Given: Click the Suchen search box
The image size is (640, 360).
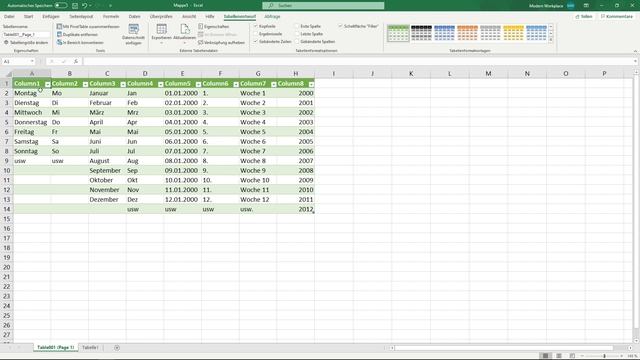Looking at the screenshot, I should (323, 6).
